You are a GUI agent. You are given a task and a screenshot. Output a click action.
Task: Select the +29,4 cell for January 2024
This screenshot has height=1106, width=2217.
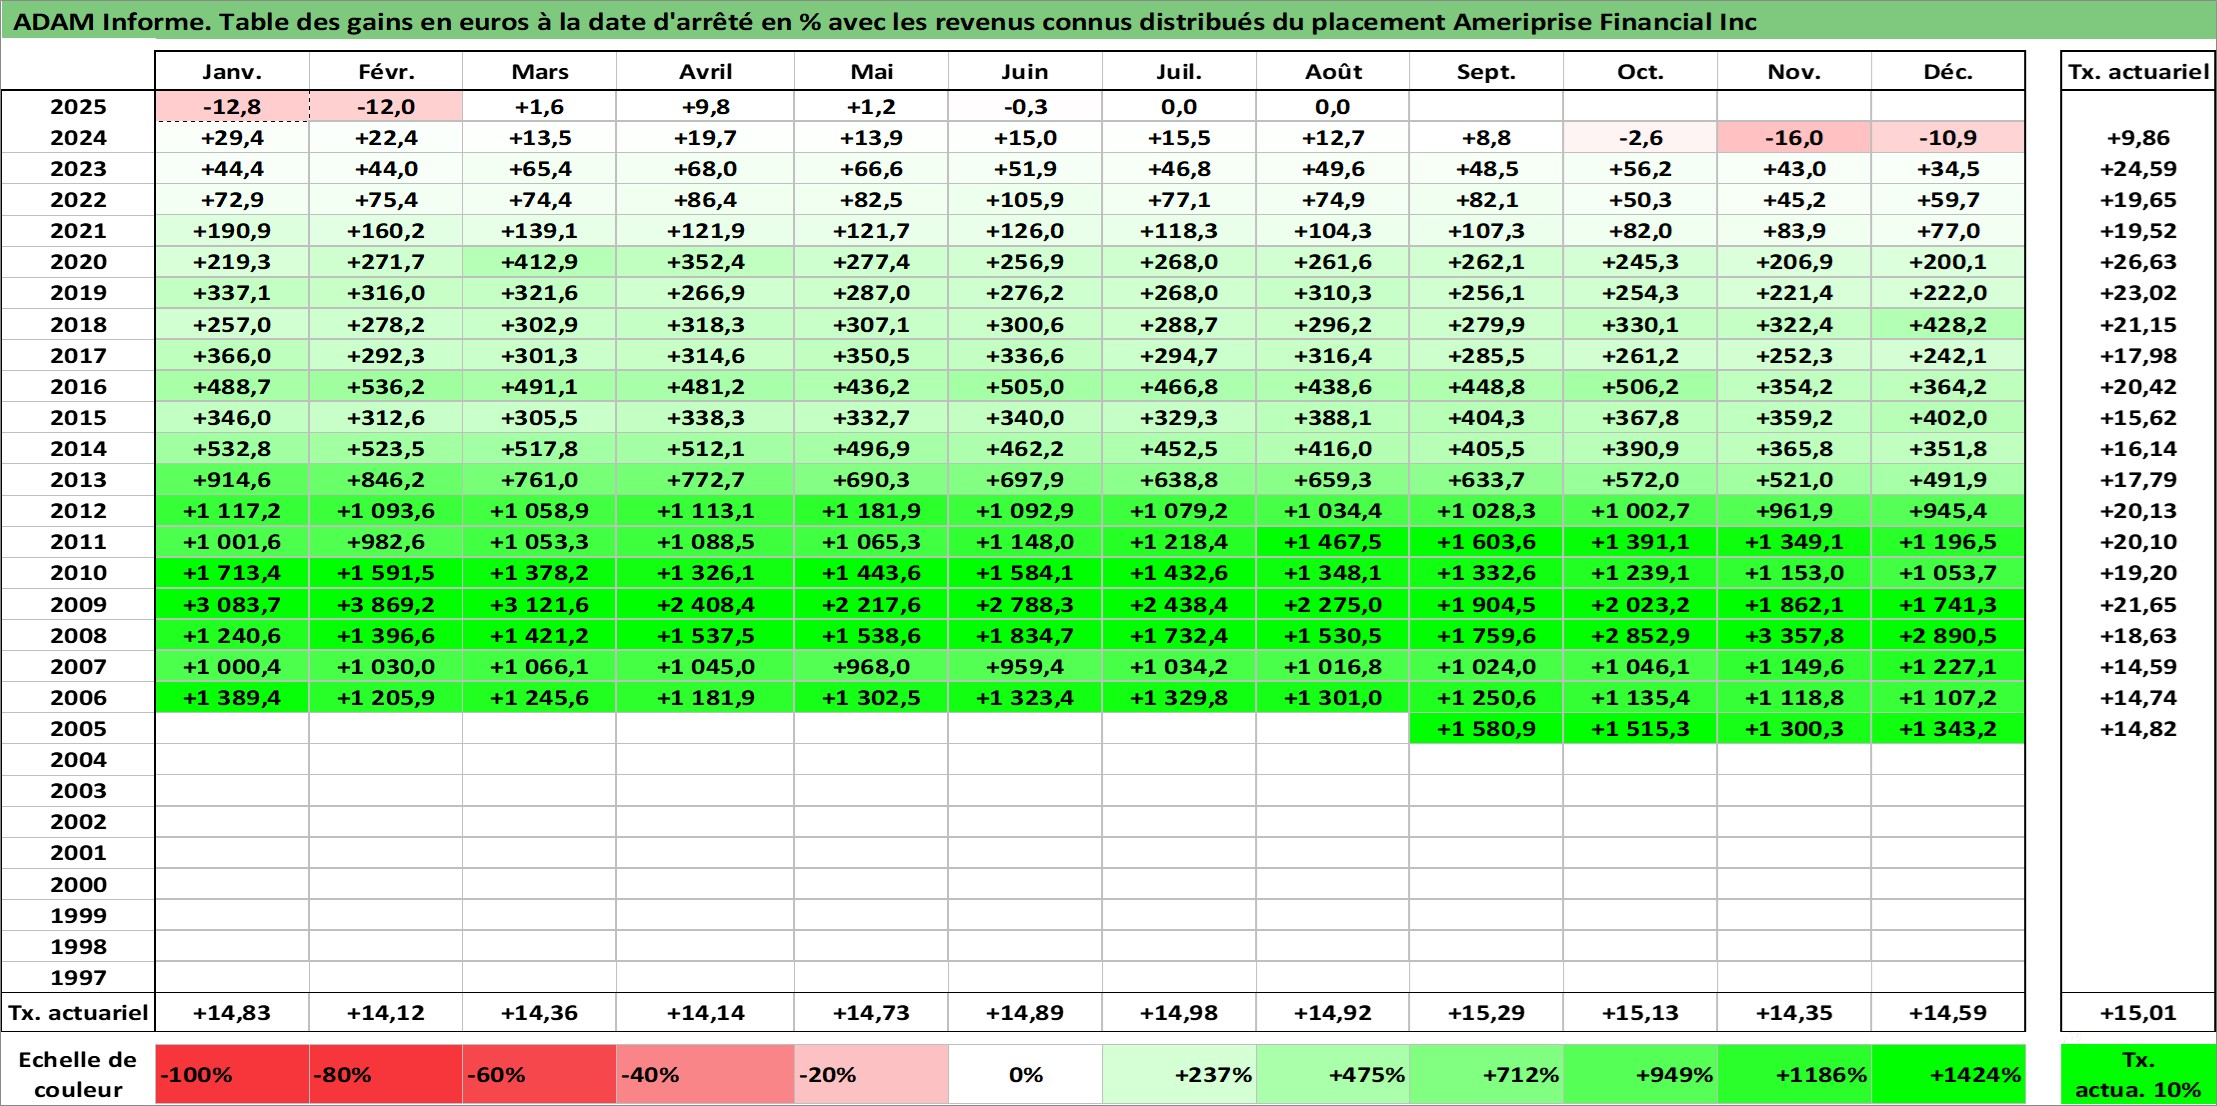tap(232, 138)
